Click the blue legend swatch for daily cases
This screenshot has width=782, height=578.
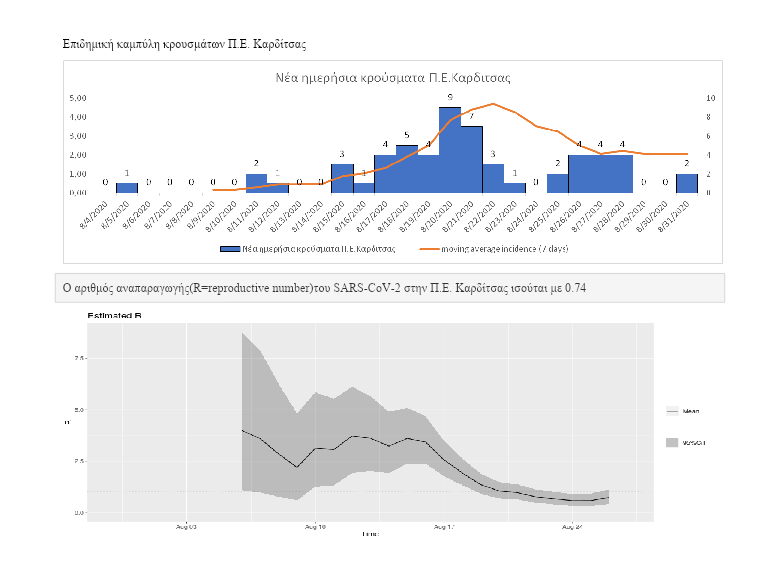coord(229,248)
